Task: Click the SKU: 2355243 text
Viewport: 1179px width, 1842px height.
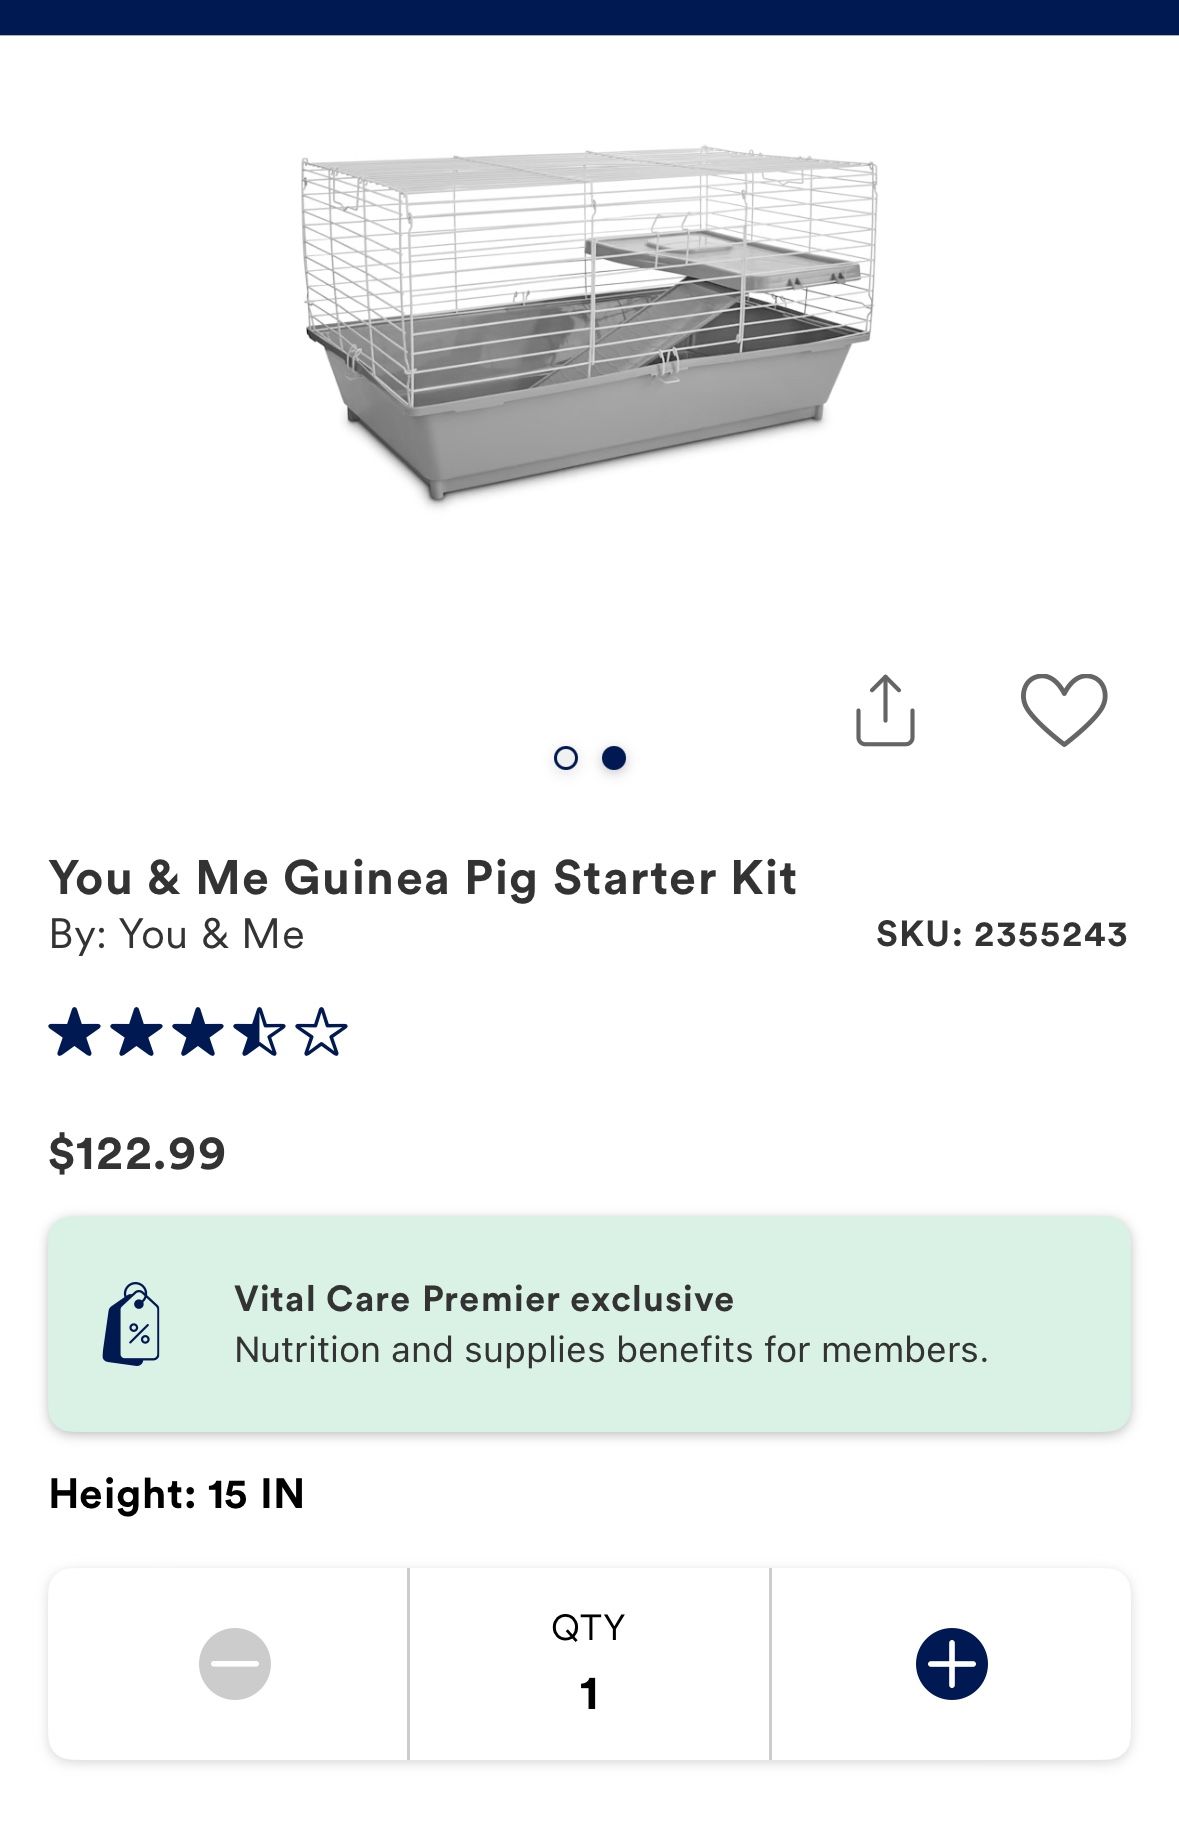Action: pos(1002,934)
